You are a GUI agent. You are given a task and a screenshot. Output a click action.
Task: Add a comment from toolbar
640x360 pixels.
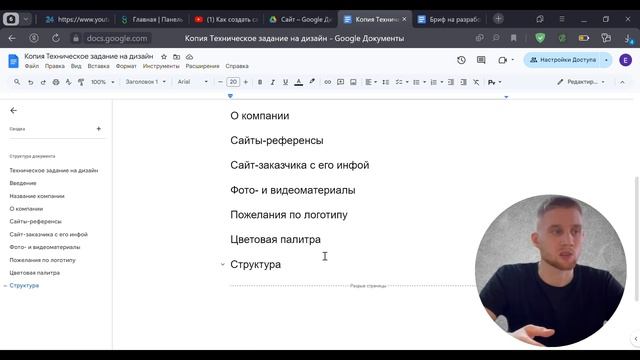[340, 82]
